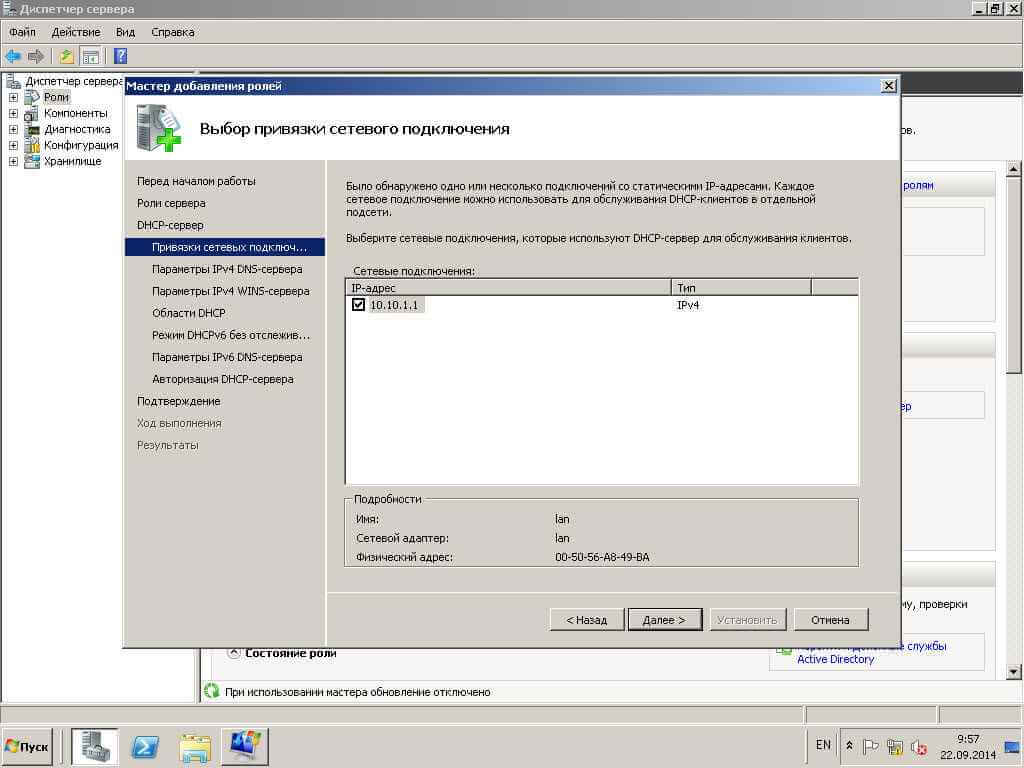Go to Перед началом работы step

[x=196, y=181]
